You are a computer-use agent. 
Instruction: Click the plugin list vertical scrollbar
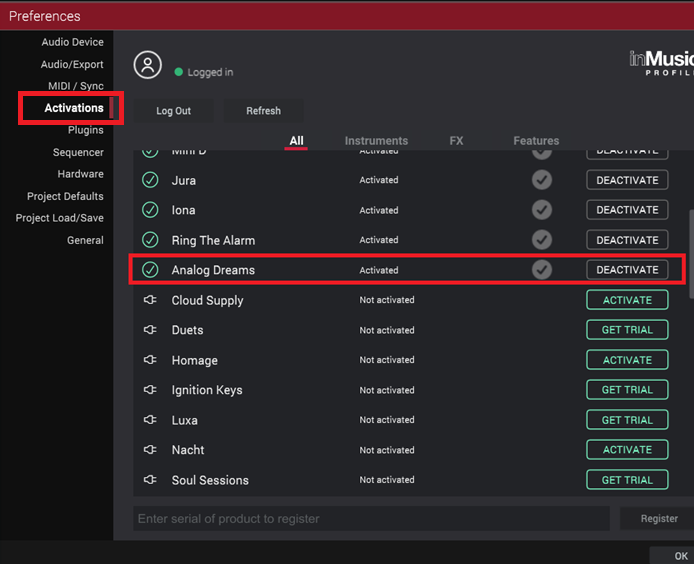[x=691, y=255]
